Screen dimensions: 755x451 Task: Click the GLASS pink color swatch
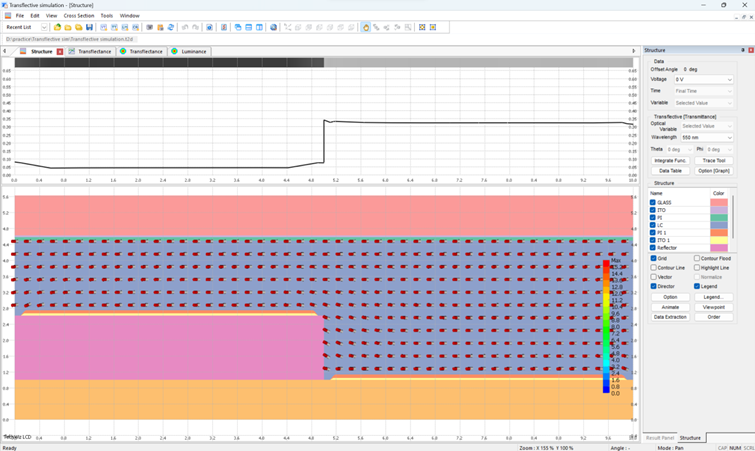tap(719, 203)
